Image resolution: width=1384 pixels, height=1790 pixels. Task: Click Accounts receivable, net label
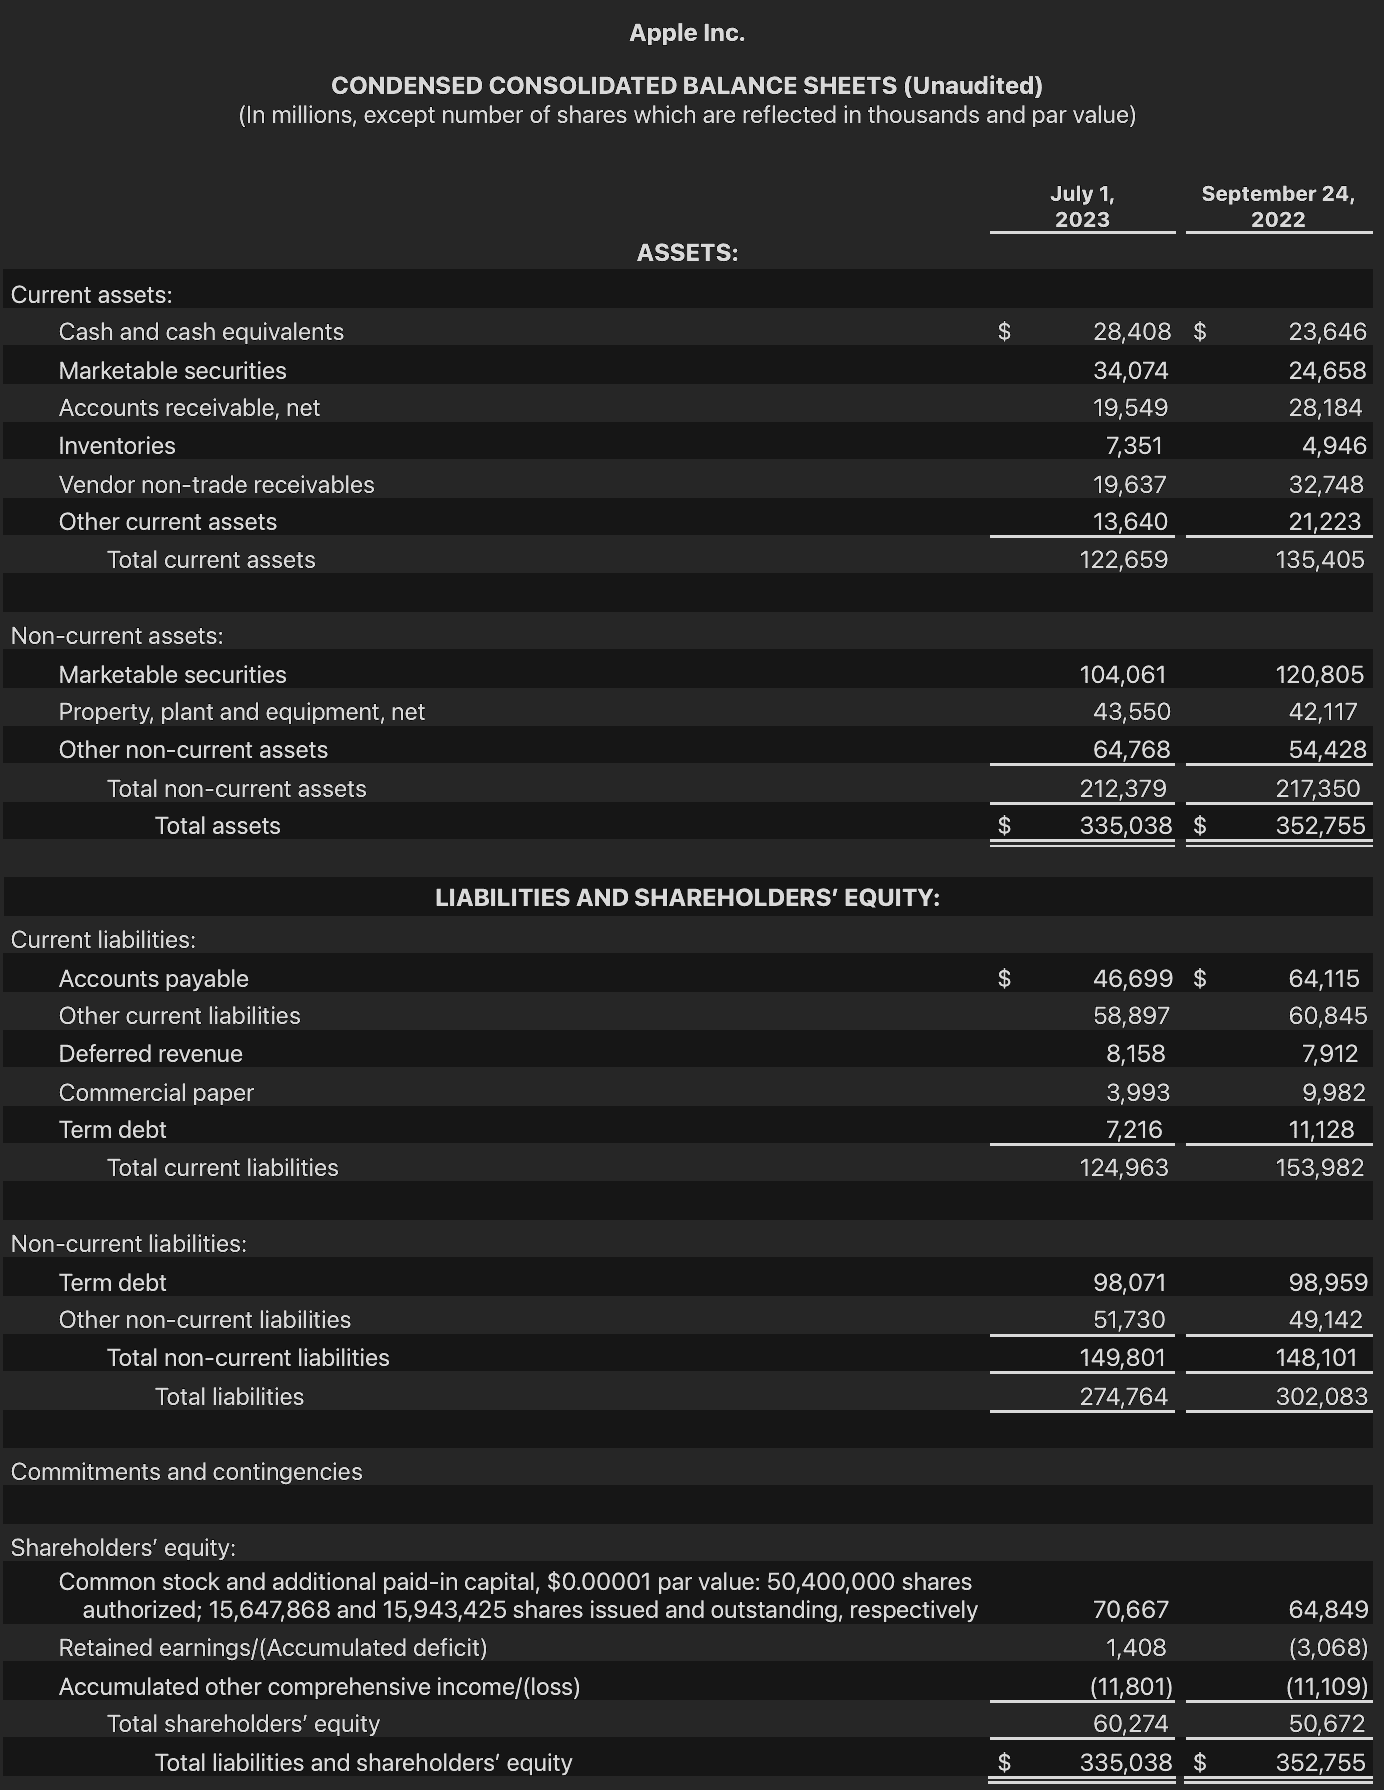[x=189, y=408]
